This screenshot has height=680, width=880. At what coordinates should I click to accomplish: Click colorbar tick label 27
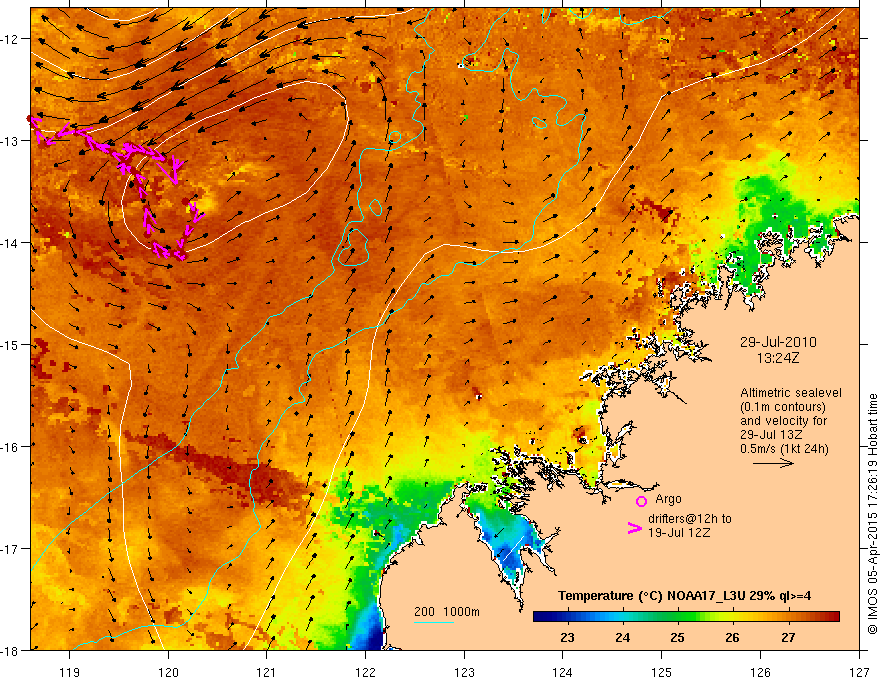(x=788, y=638)
